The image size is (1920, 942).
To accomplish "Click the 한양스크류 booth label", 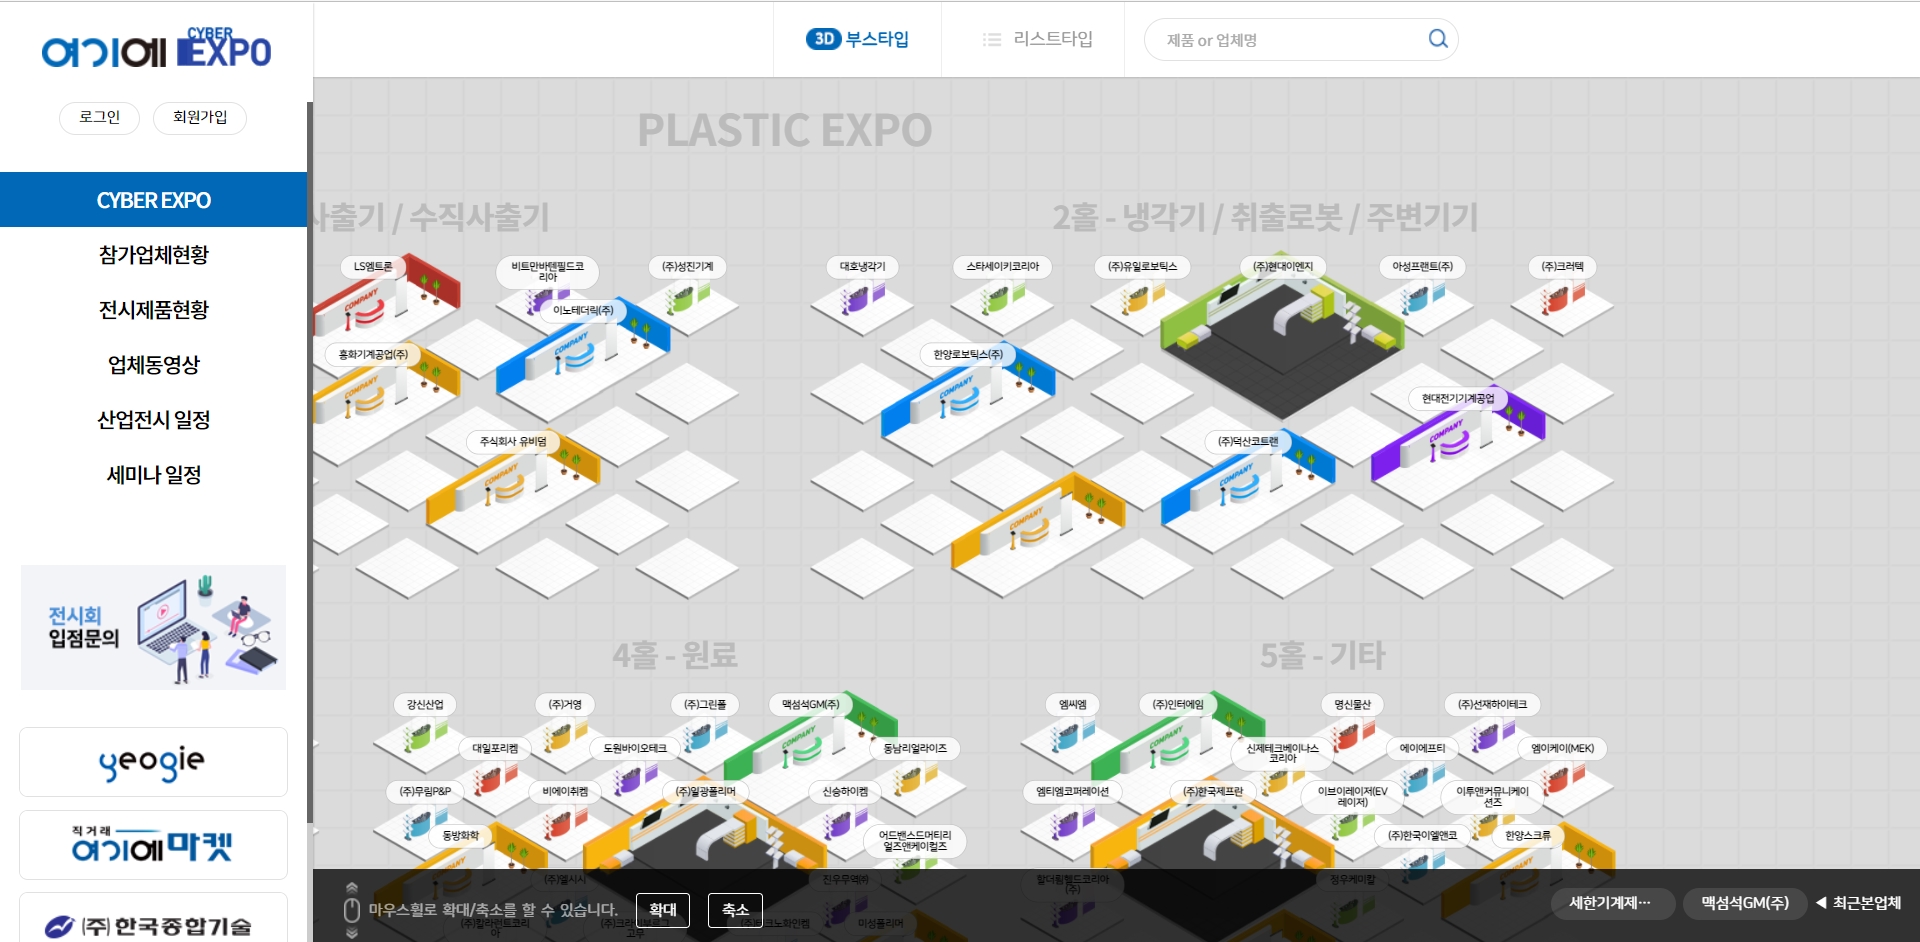I will [x=1528, y=835].
